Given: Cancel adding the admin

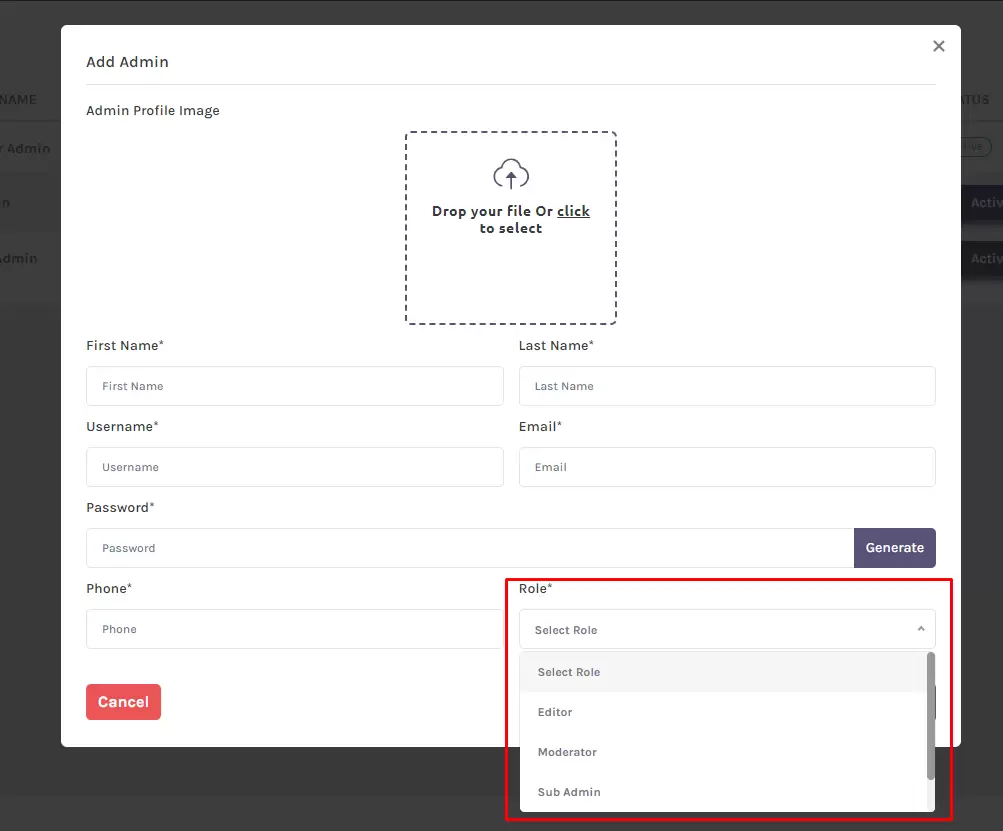Looking at the screenshot, I should (123, 702).
